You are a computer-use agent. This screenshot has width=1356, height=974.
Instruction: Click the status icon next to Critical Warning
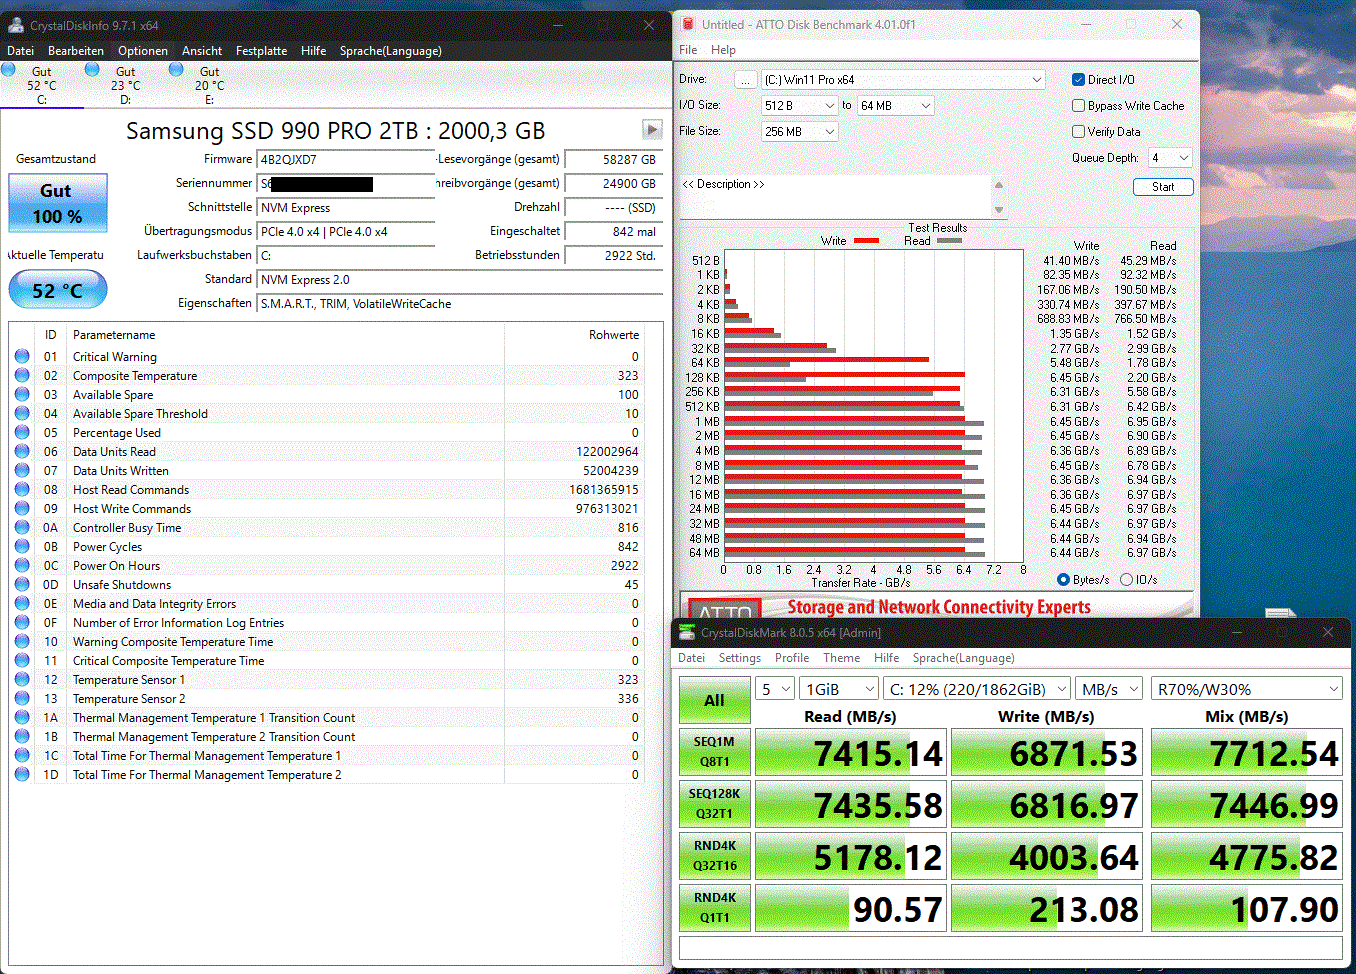coord(22,356)
